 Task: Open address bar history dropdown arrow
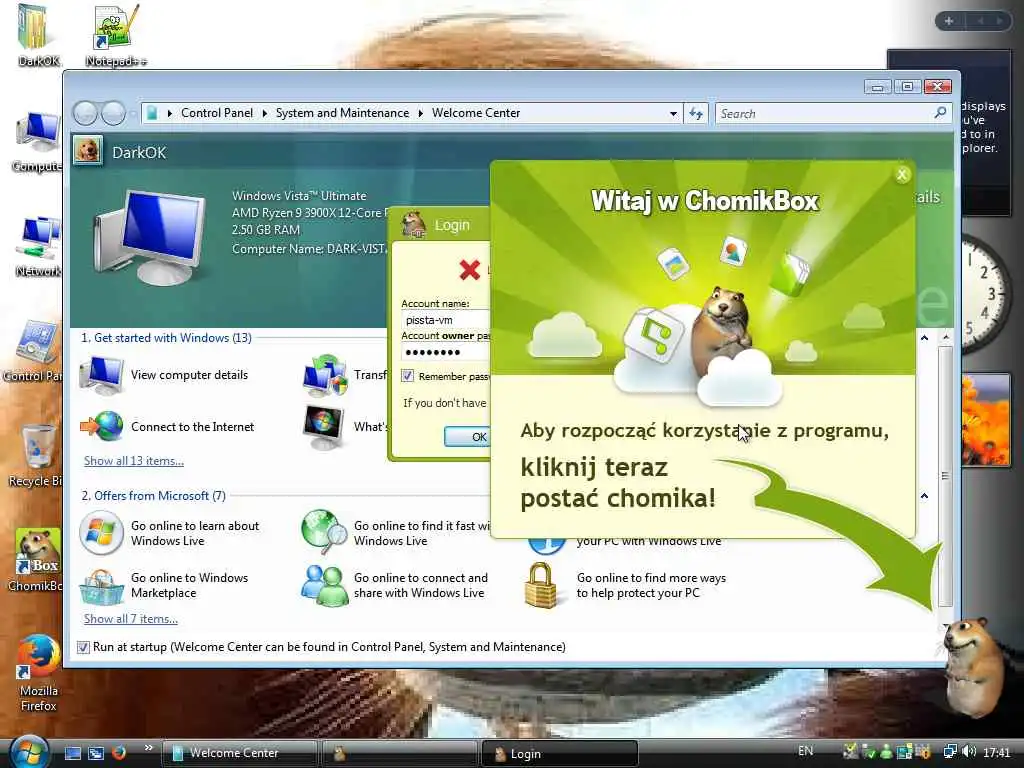tap(673, 114)
